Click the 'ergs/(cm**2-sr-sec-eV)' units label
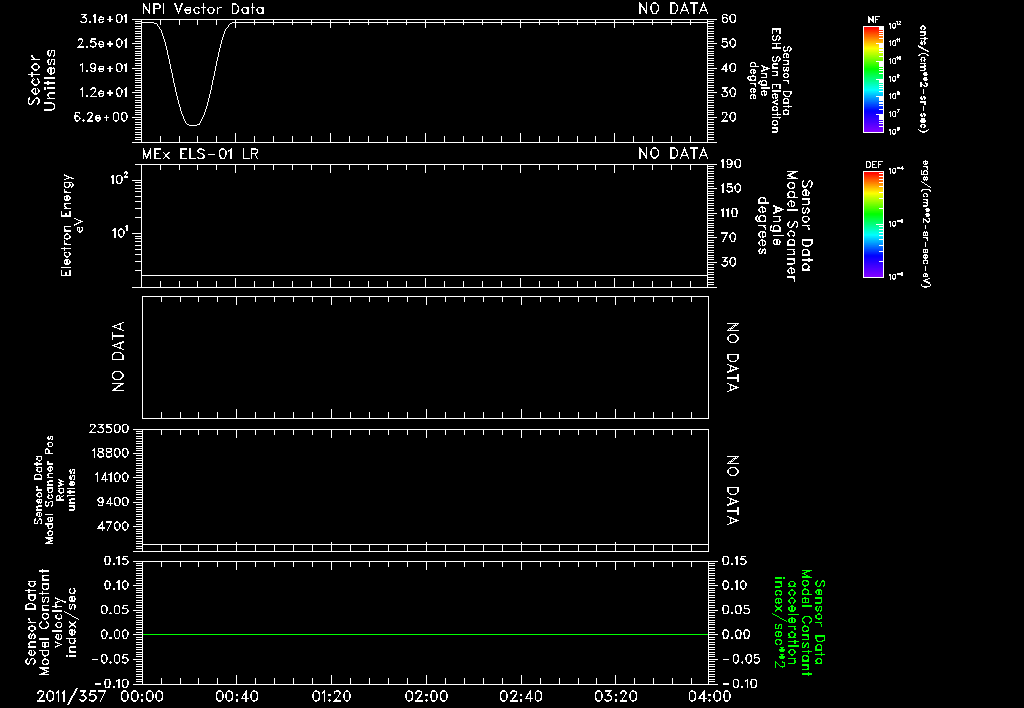The image size is (1024, 708). click(x=925, y=223)
